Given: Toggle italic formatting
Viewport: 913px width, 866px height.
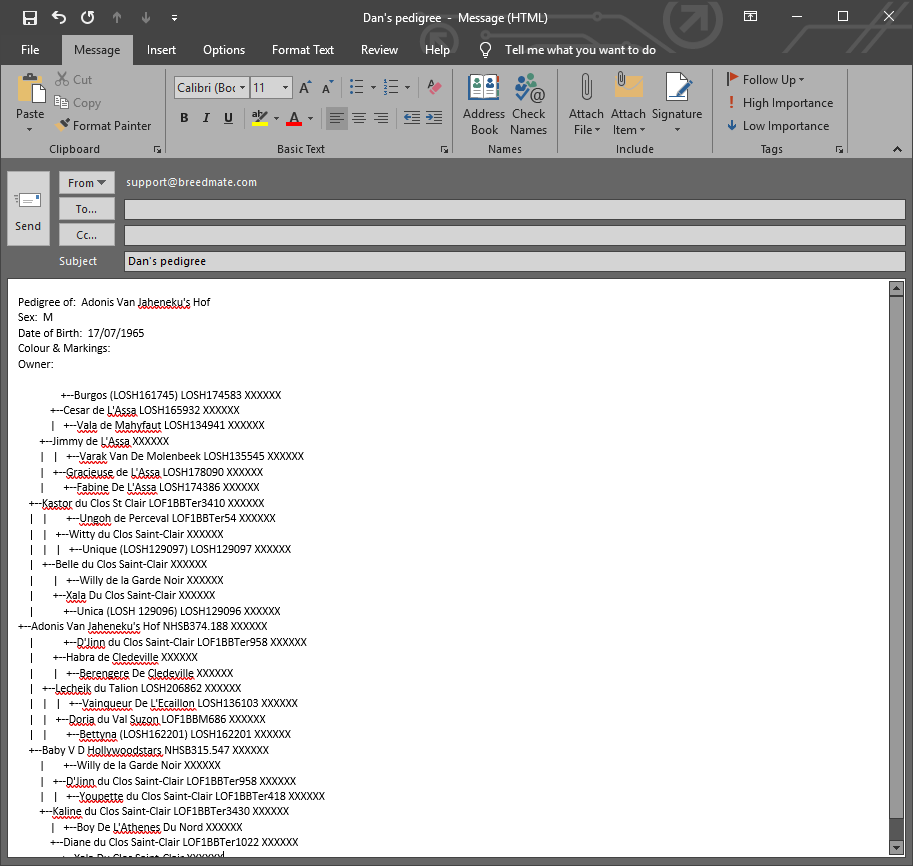Looking at the screenshot, I should [x=206, y=118].
